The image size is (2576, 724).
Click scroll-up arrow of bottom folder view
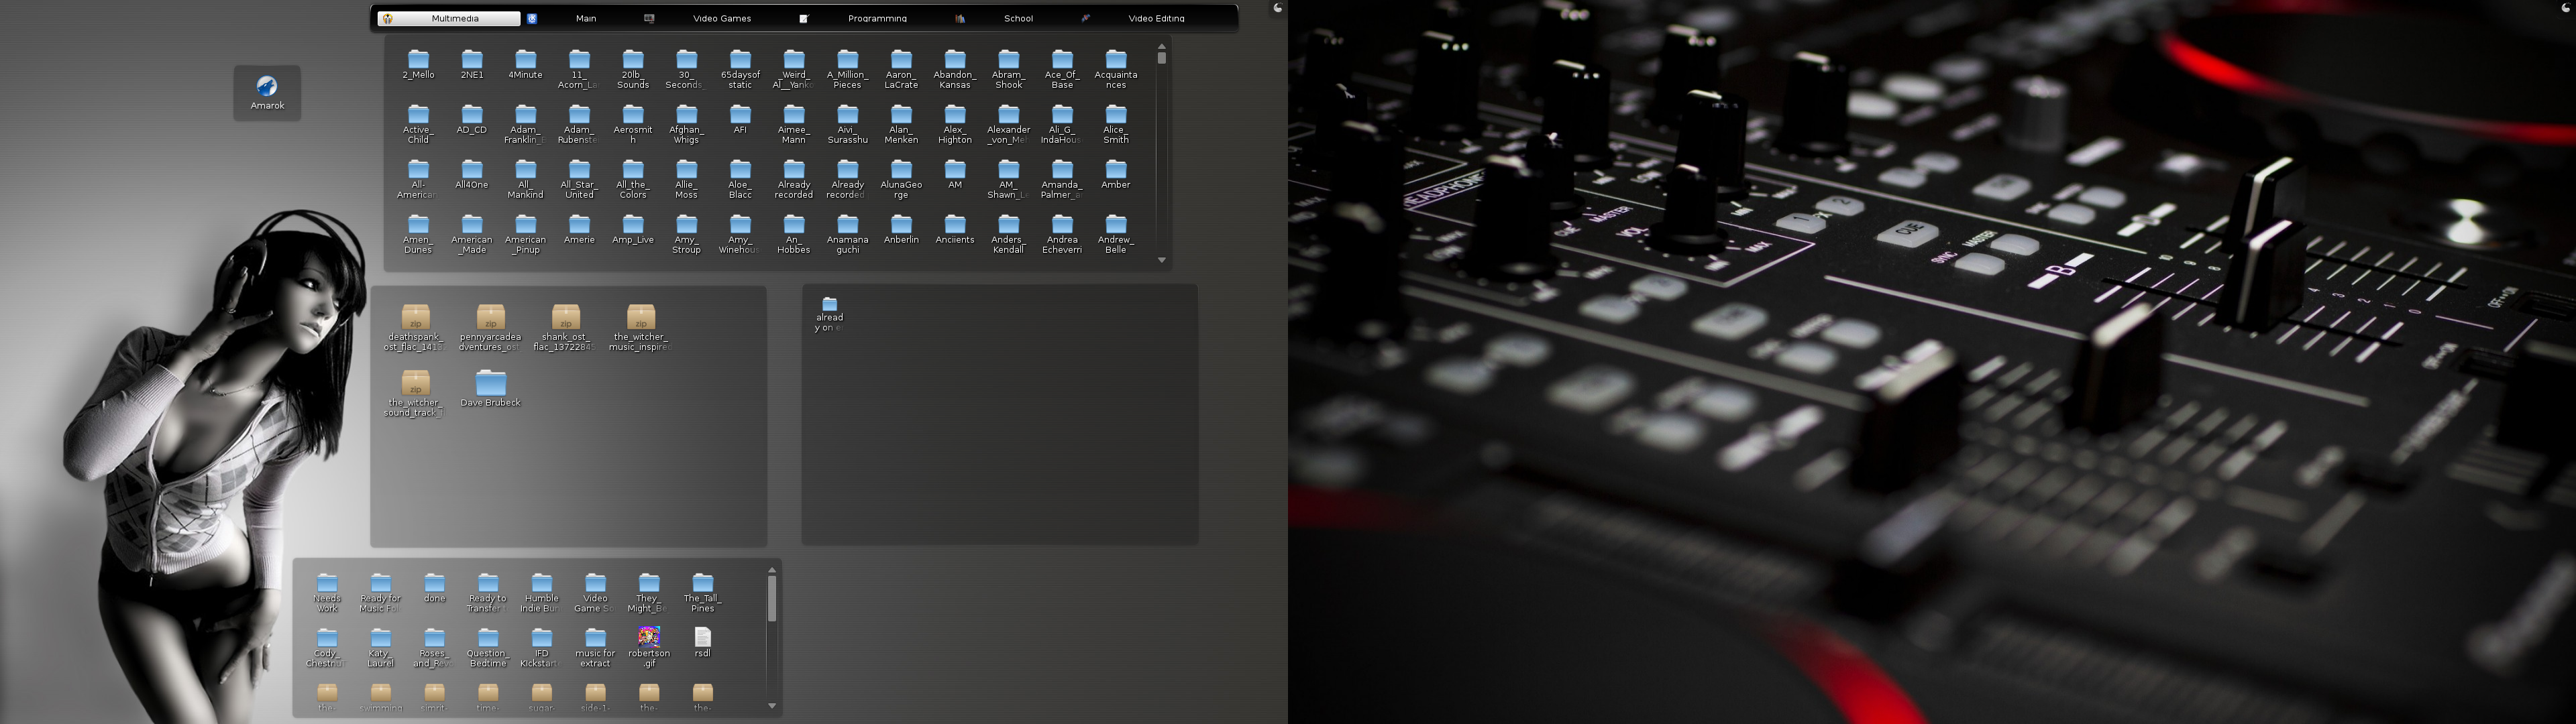pyautogui.click(x=772, y=570)
